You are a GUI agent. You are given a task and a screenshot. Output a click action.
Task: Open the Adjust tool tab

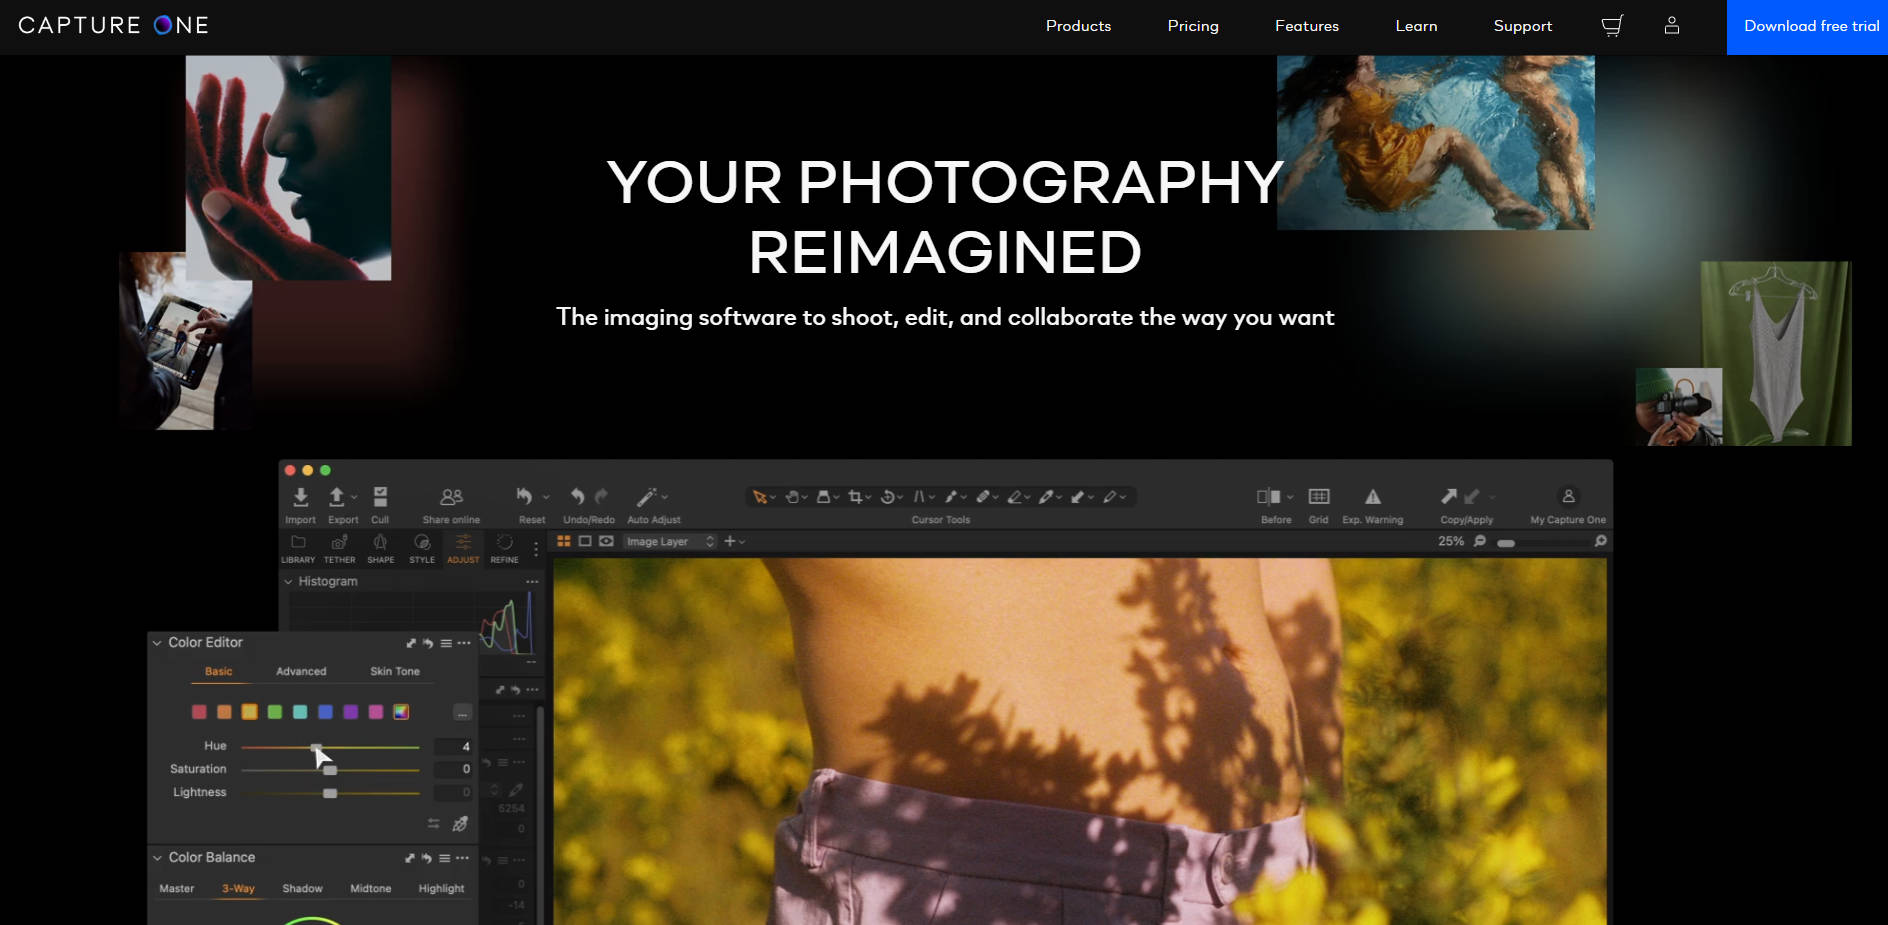[x=463, y=549]
